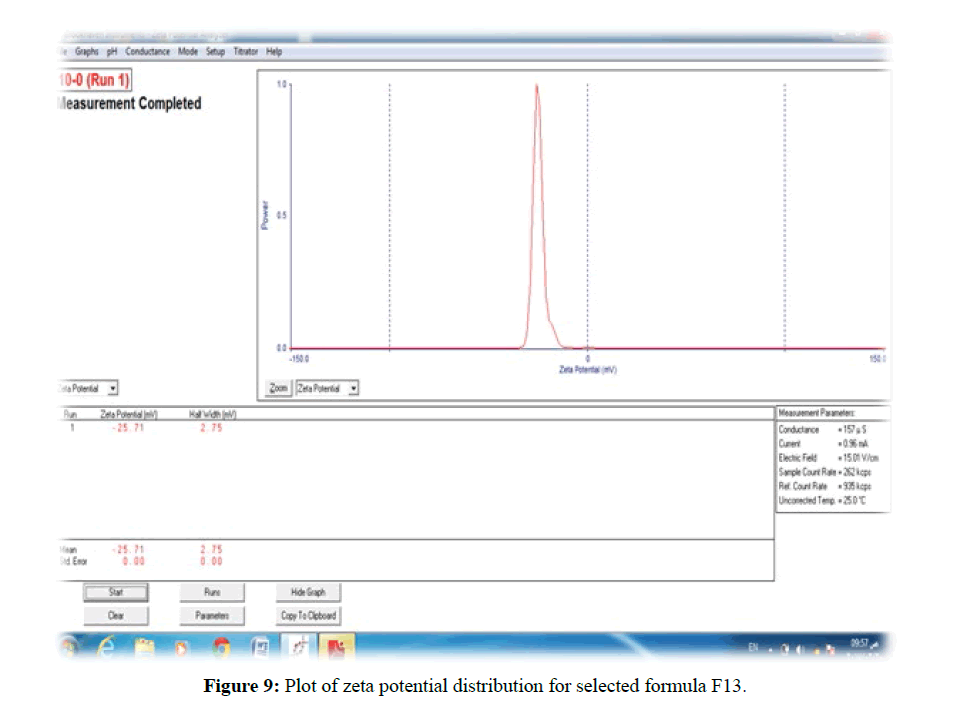This screenshot has width=960, height=712.
Task: Open the Graphs menu
Action: 86,52
